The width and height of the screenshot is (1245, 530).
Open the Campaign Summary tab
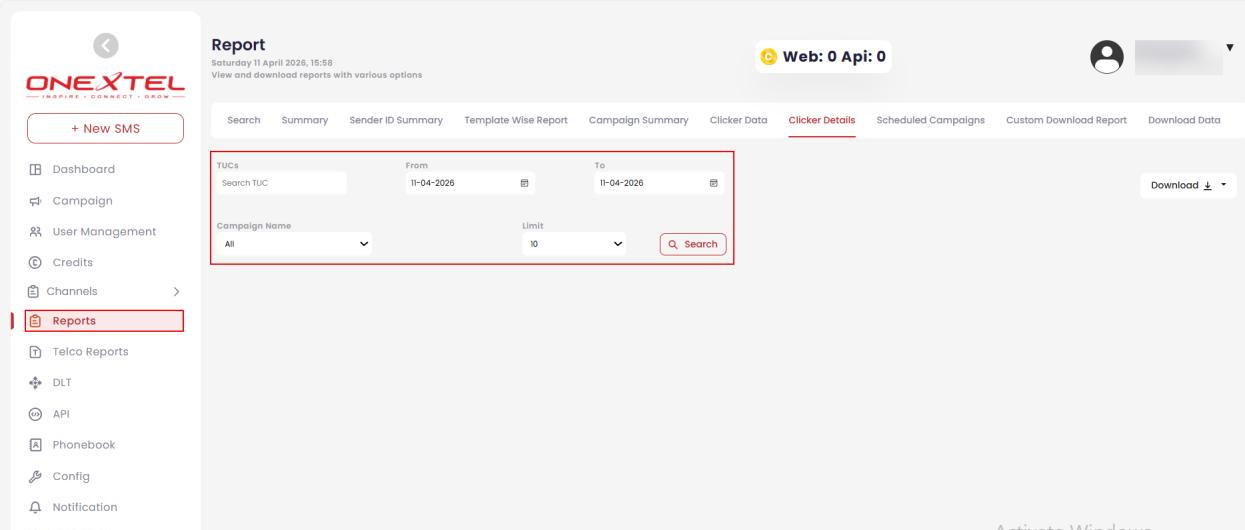coord(639,120)
